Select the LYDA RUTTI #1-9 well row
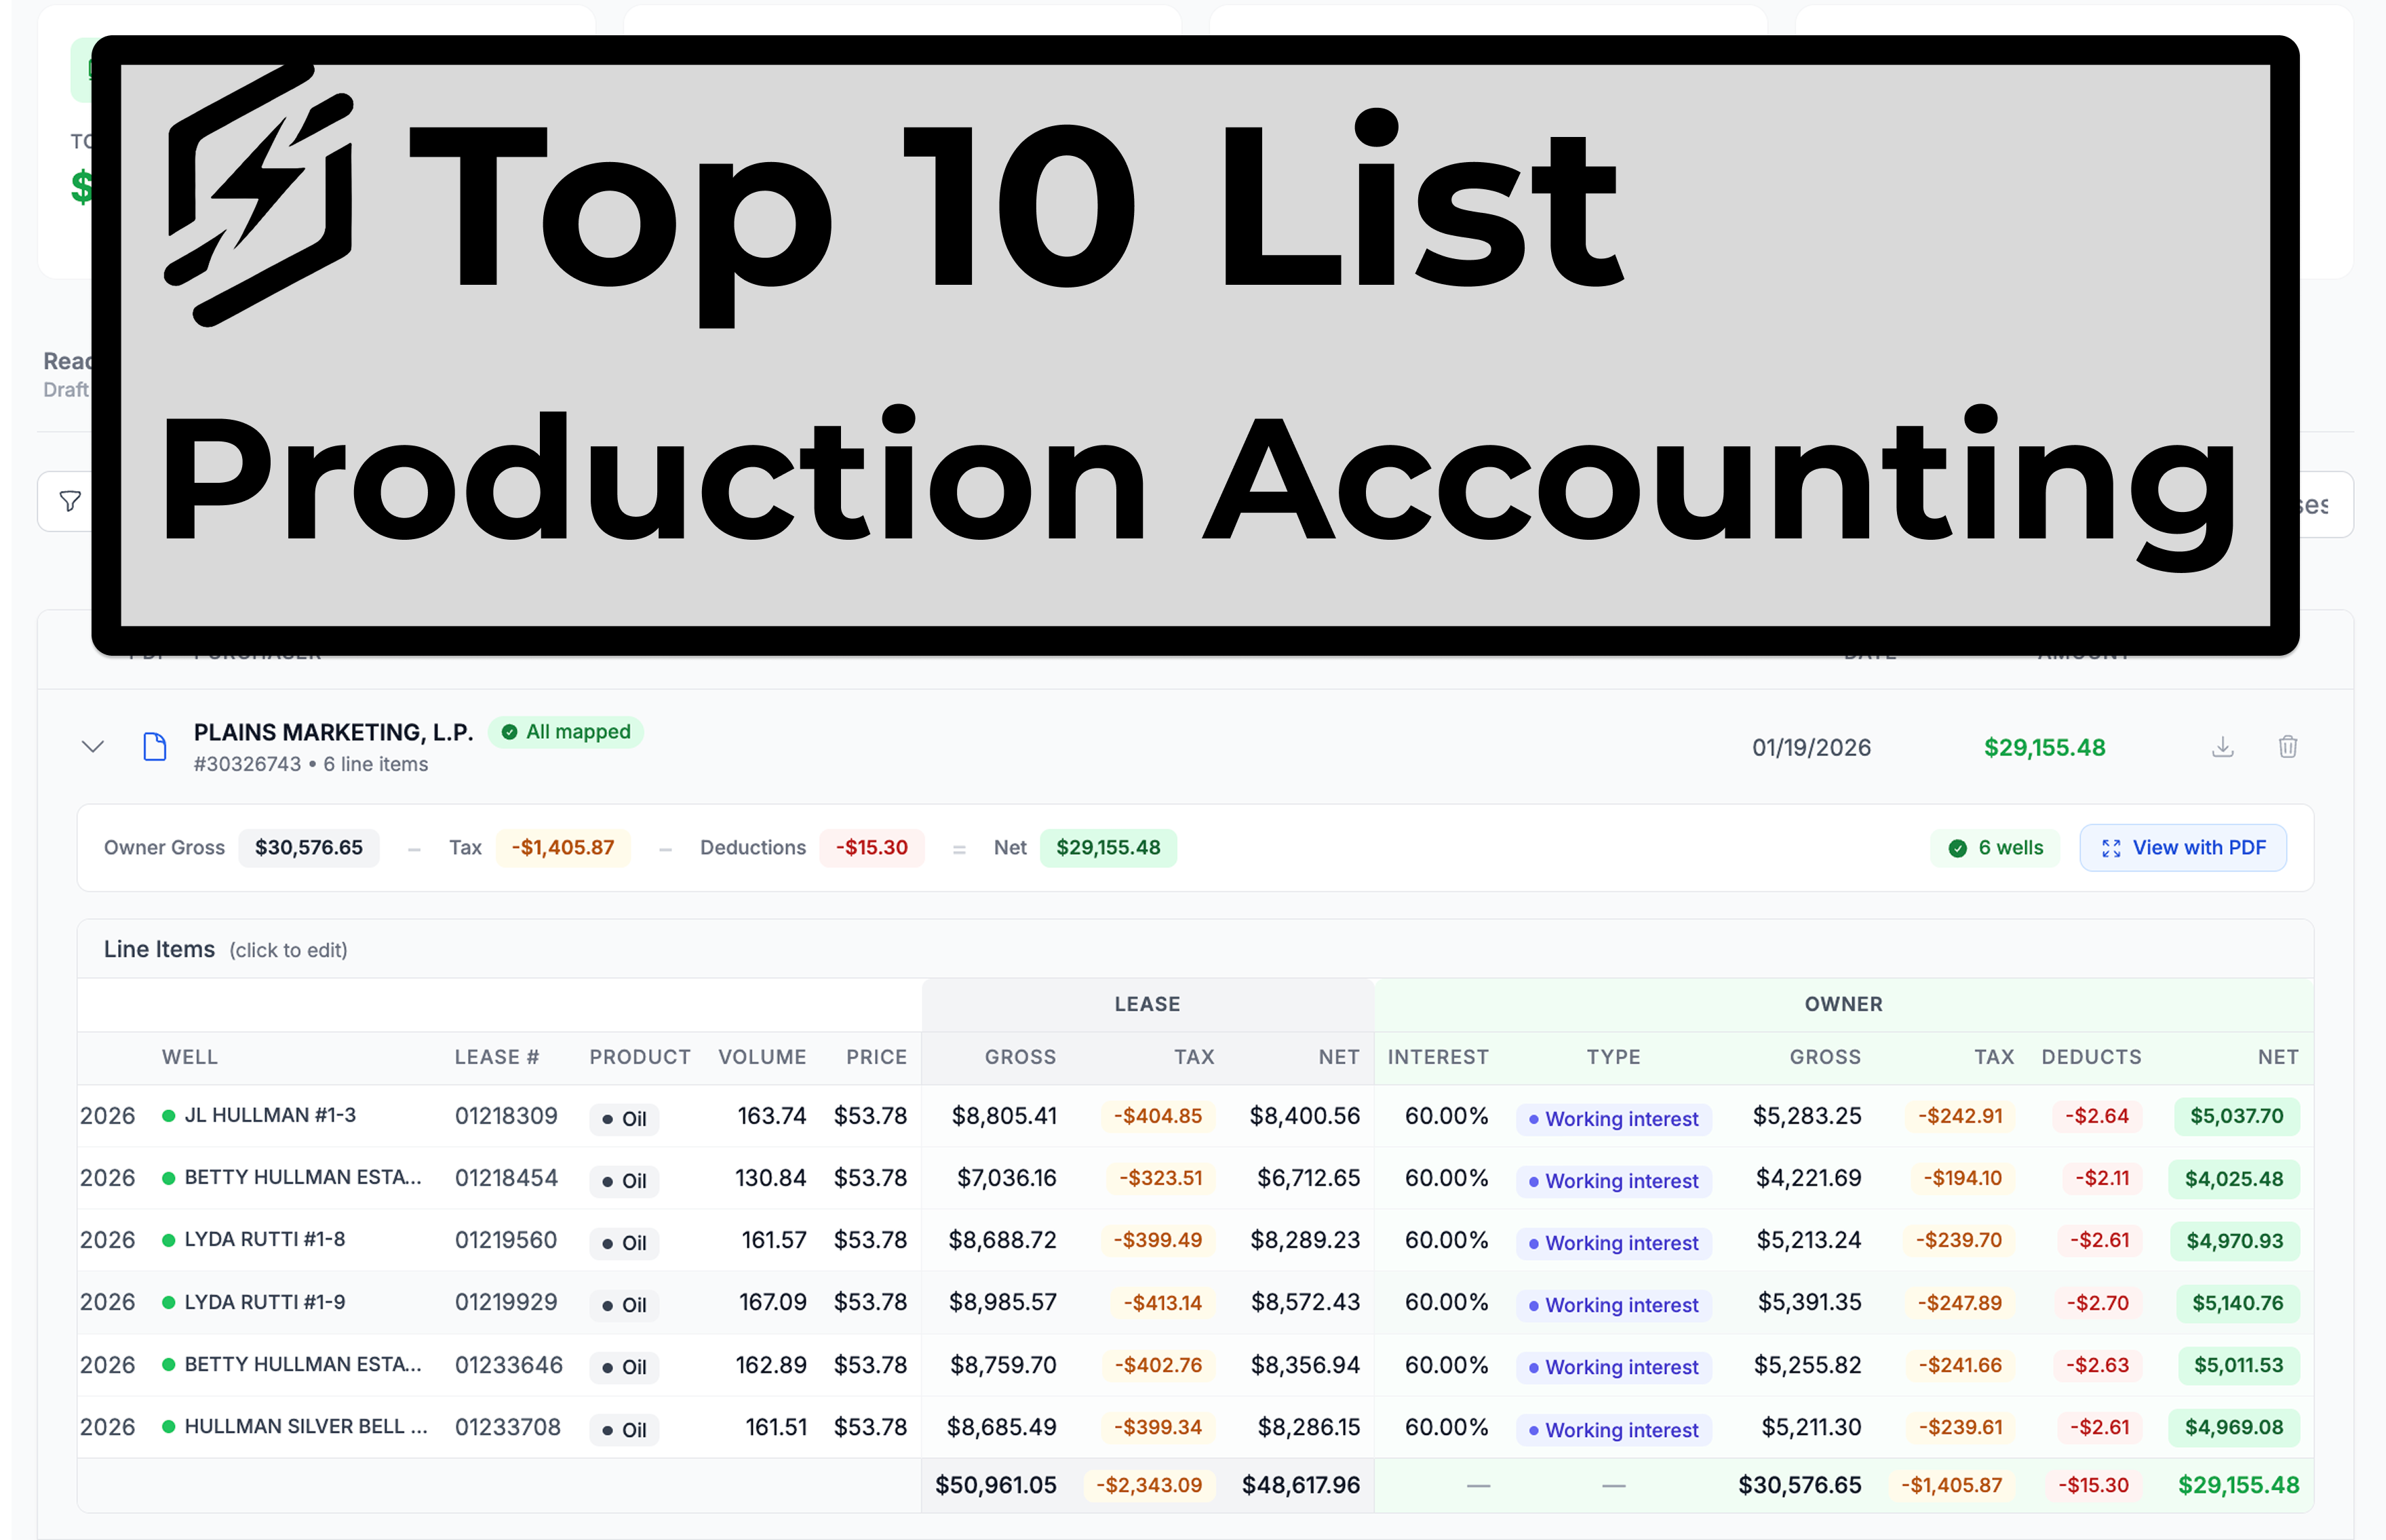The height and width of the screenshot is (1540, 2386). [264, 1302]
